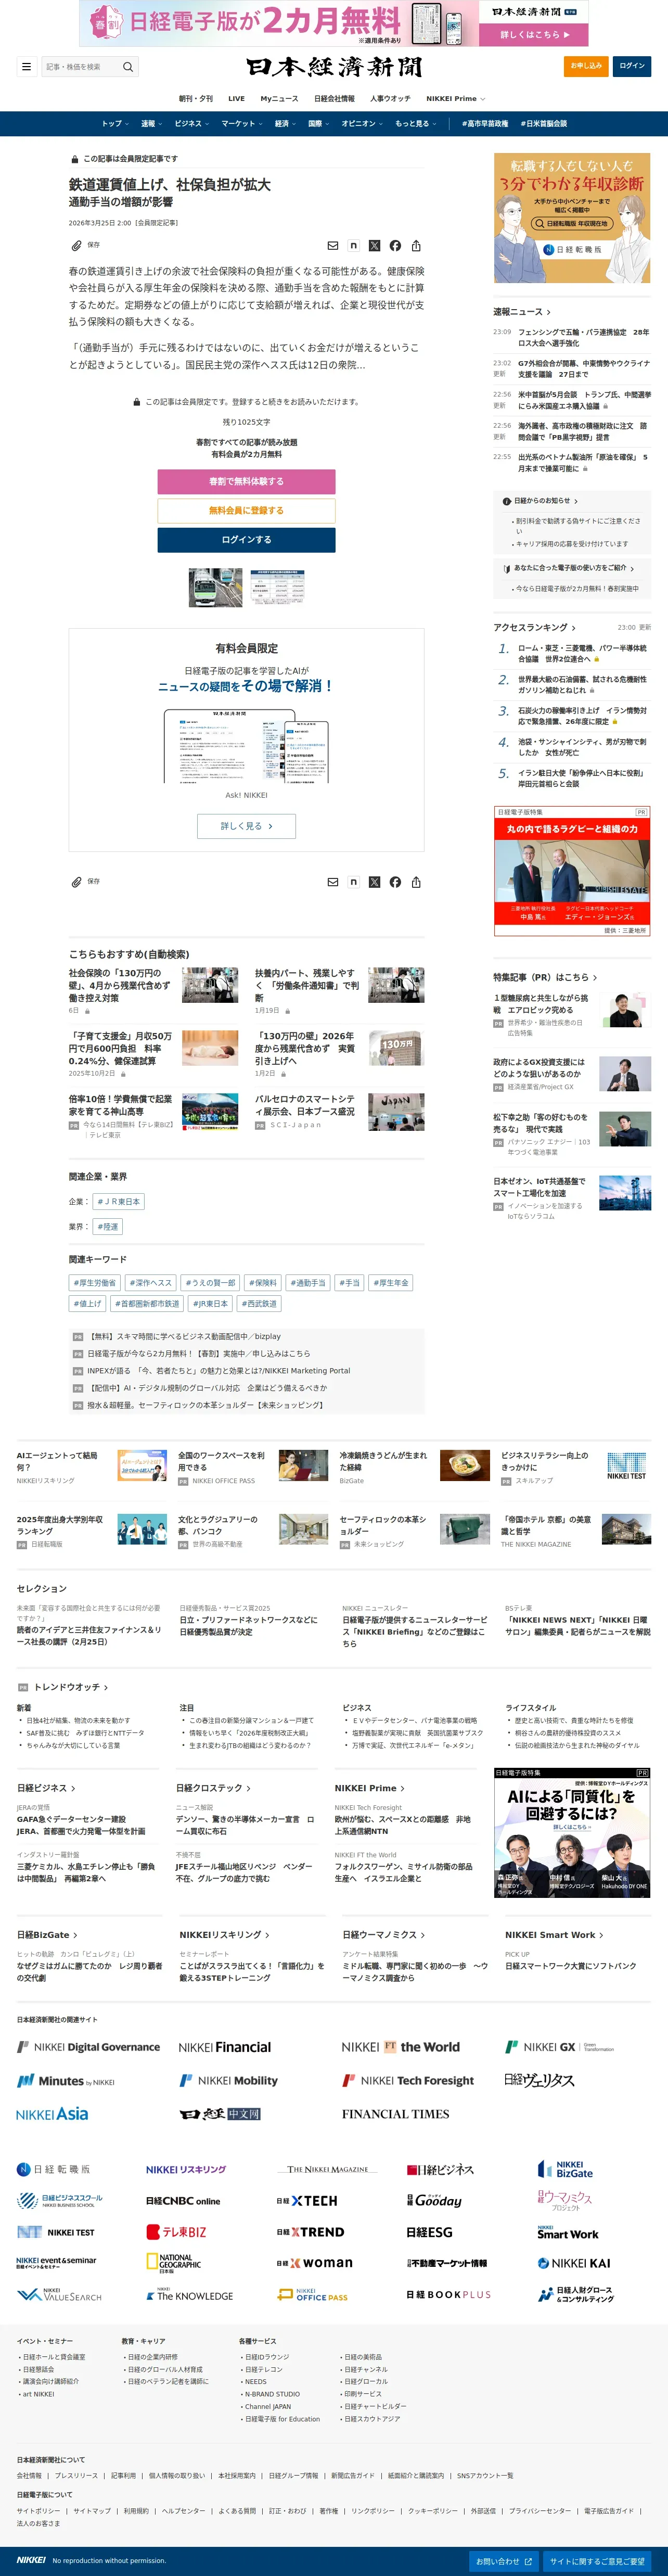The width and height of the screenshot is (668, 2576).
Task: Expand the ビジネス navigation dropdown
Action: (x=191, y=124)
